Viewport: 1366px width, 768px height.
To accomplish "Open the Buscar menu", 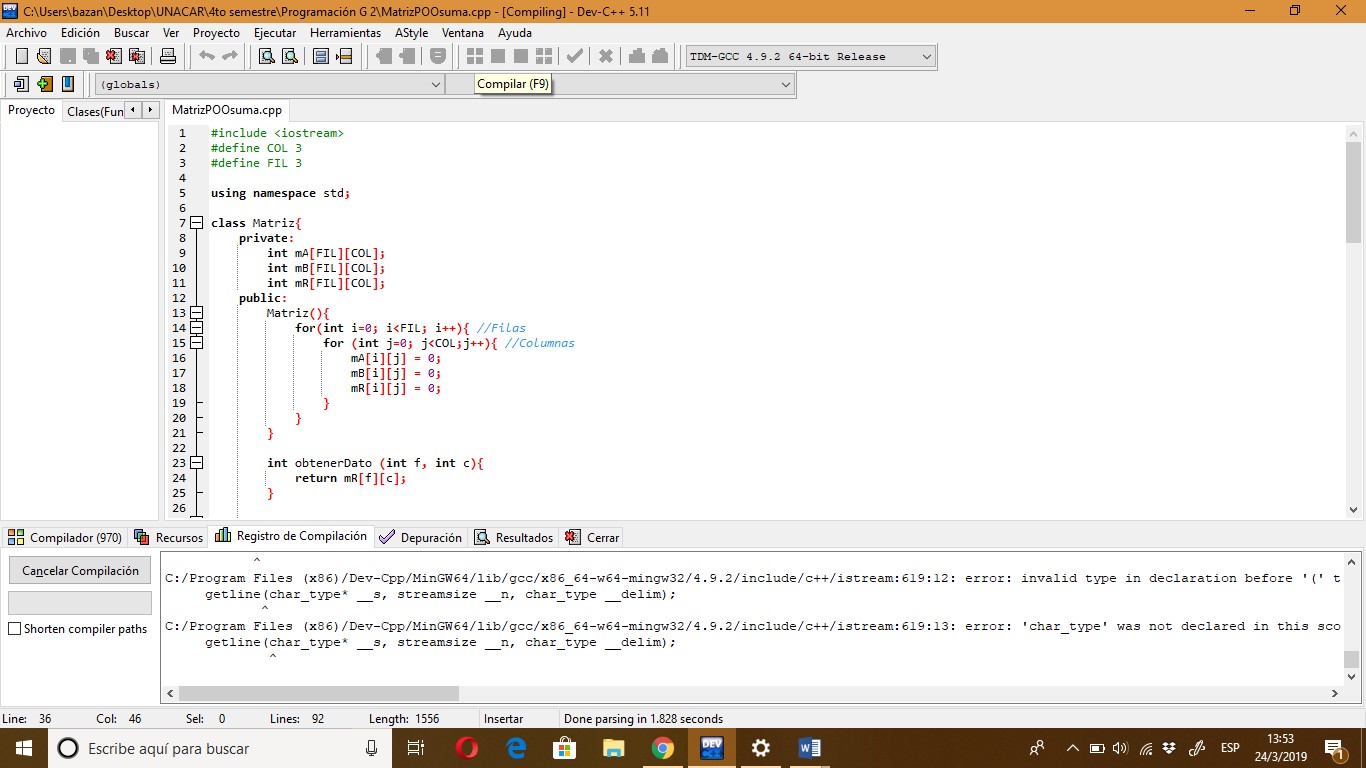I will (x=131, y=33).
